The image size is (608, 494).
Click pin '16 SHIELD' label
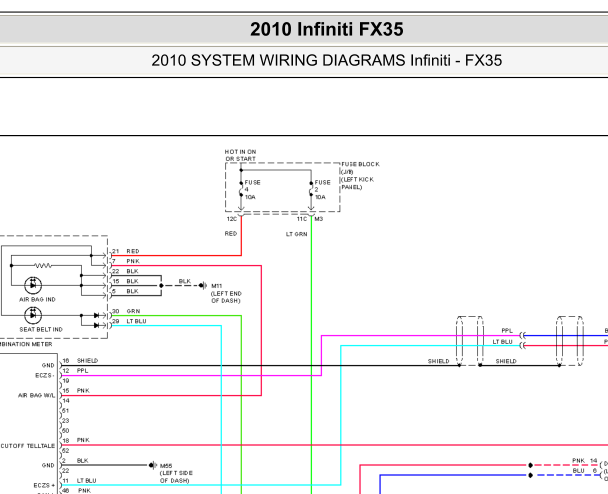(x=80, y=361)
